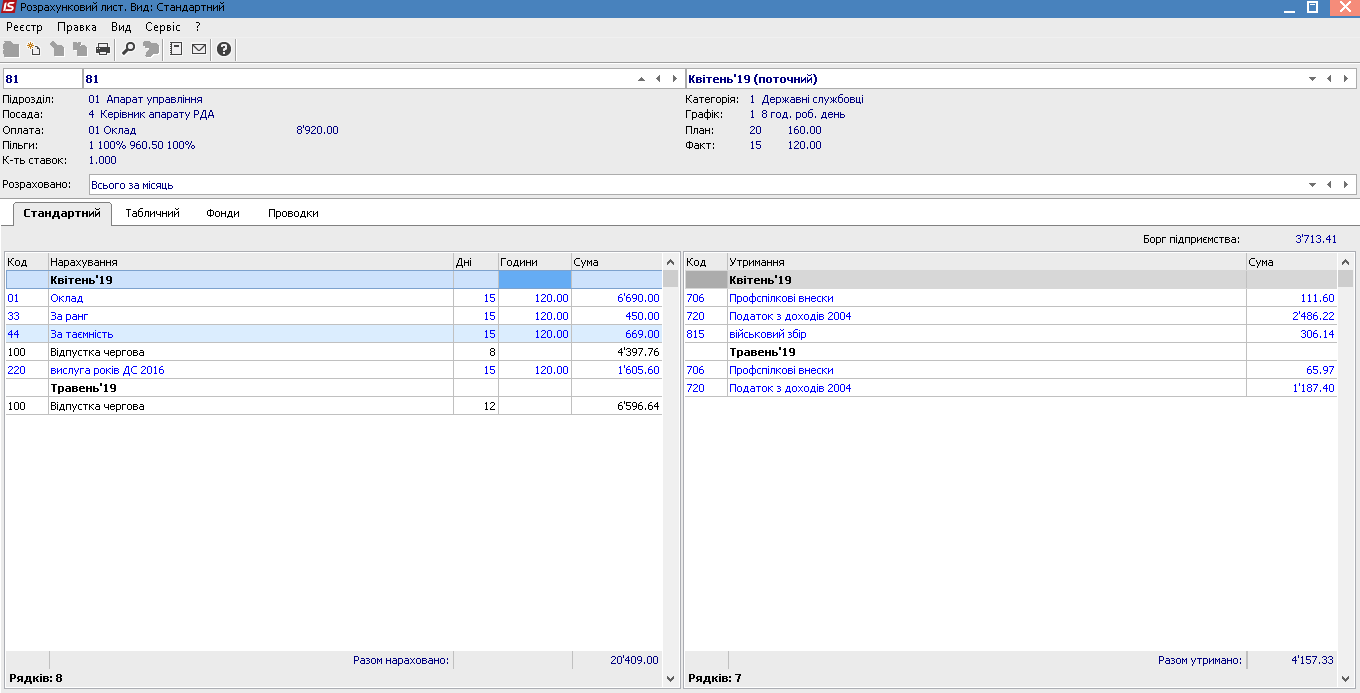This screenshot has height=693, width=1360.
Task: Click the Борг підприємства value 3'713.41
Action: click(x=1315, y=240)
